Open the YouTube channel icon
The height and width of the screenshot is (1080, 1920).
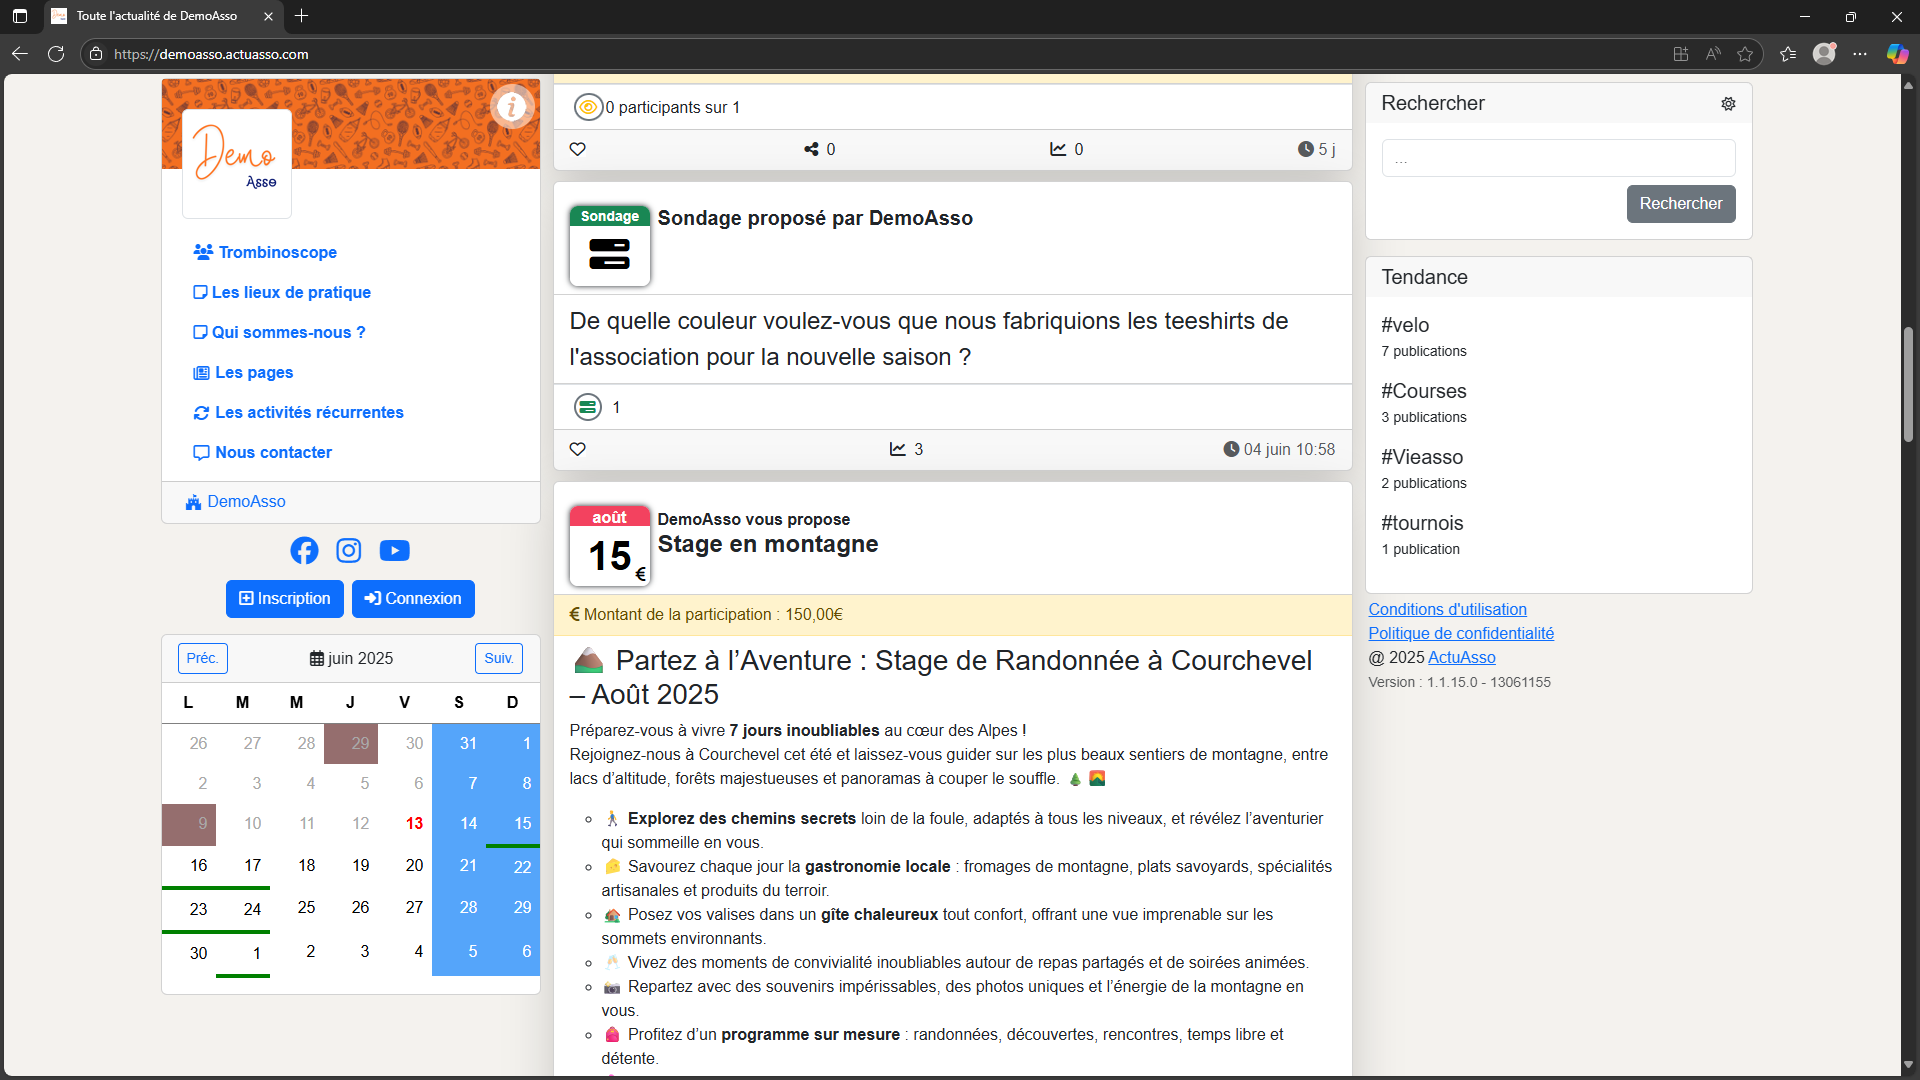pos(394,550)
